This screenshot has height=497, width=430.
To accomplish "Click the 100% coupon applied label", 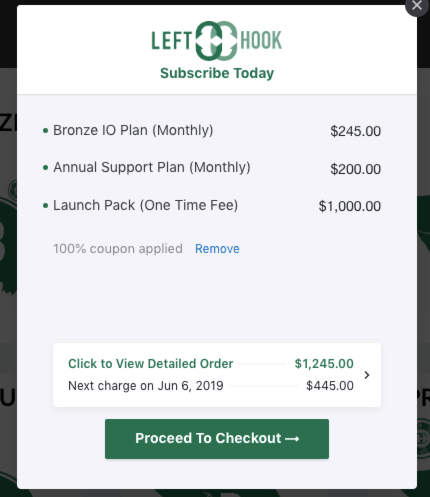I will click(118, 249).
